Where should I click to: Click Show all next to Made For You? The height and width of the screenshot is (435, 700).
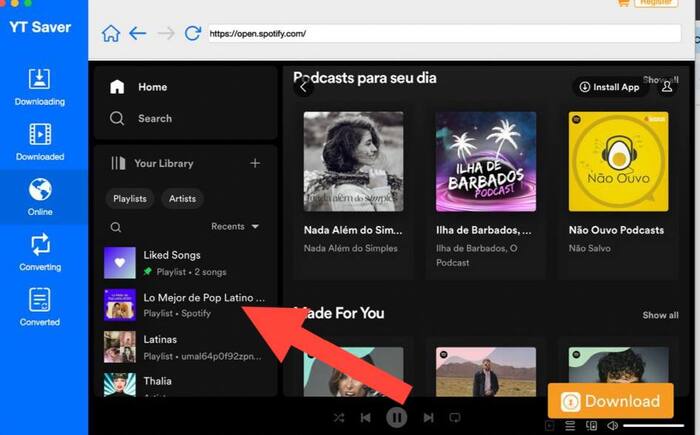coord(660,315)
